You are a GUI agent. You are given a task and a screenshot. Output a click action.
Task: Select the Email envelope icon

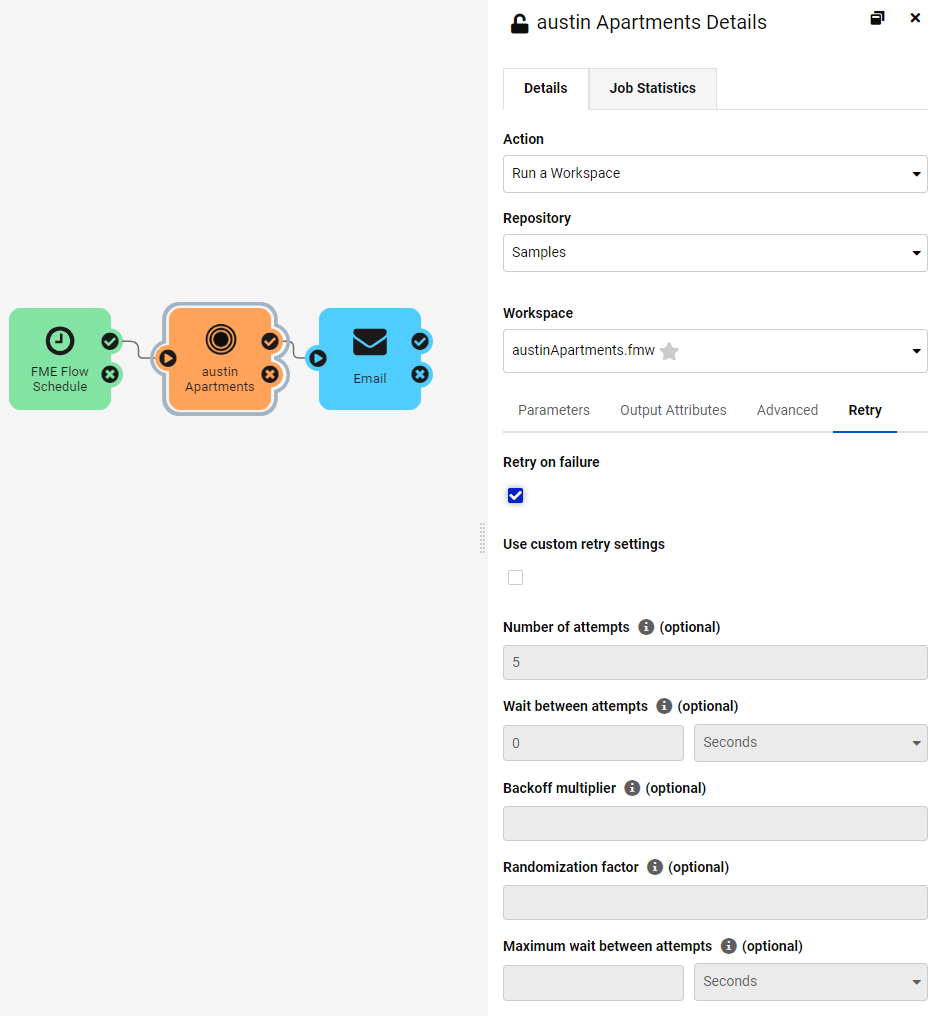tap(370, 342)
